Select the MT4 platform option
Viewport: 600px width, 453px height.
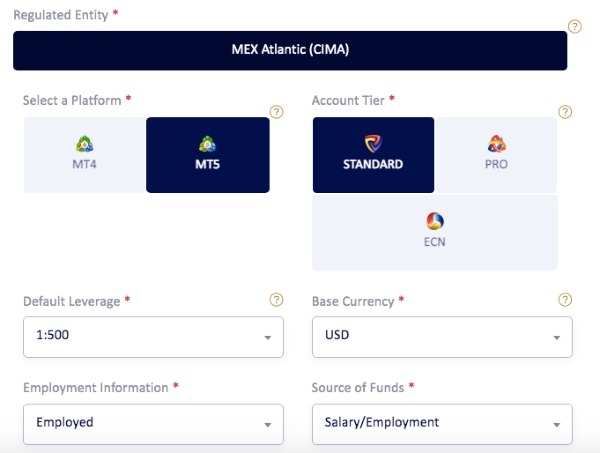(x=85, y=155)
